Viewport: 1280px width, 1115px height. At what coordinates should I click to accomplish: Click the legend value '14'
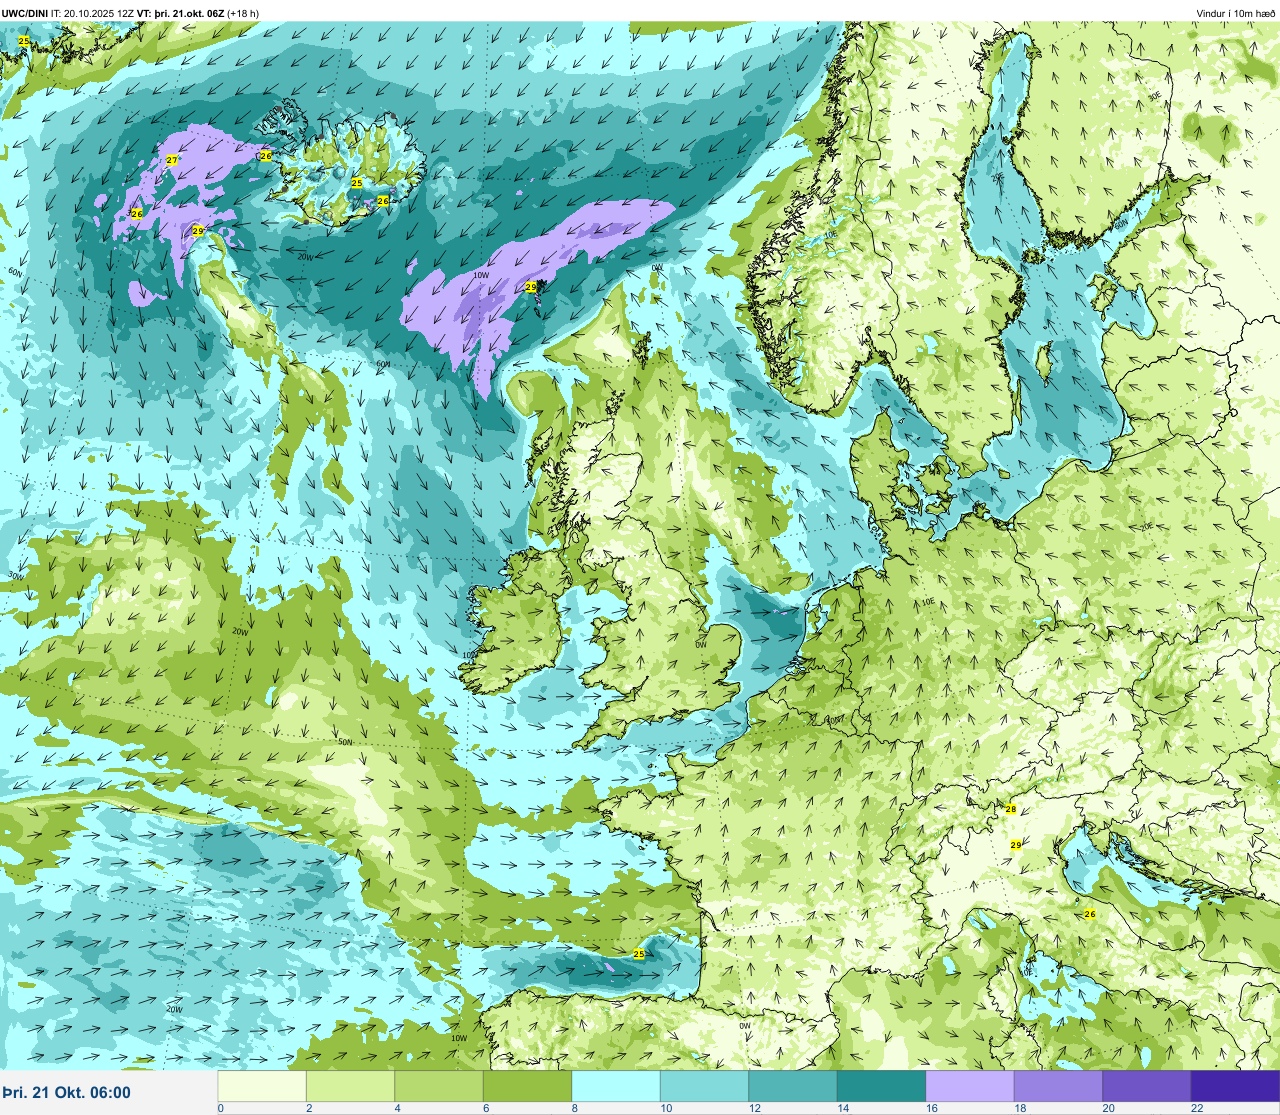pyautogui.click(x=842, y=1108)
